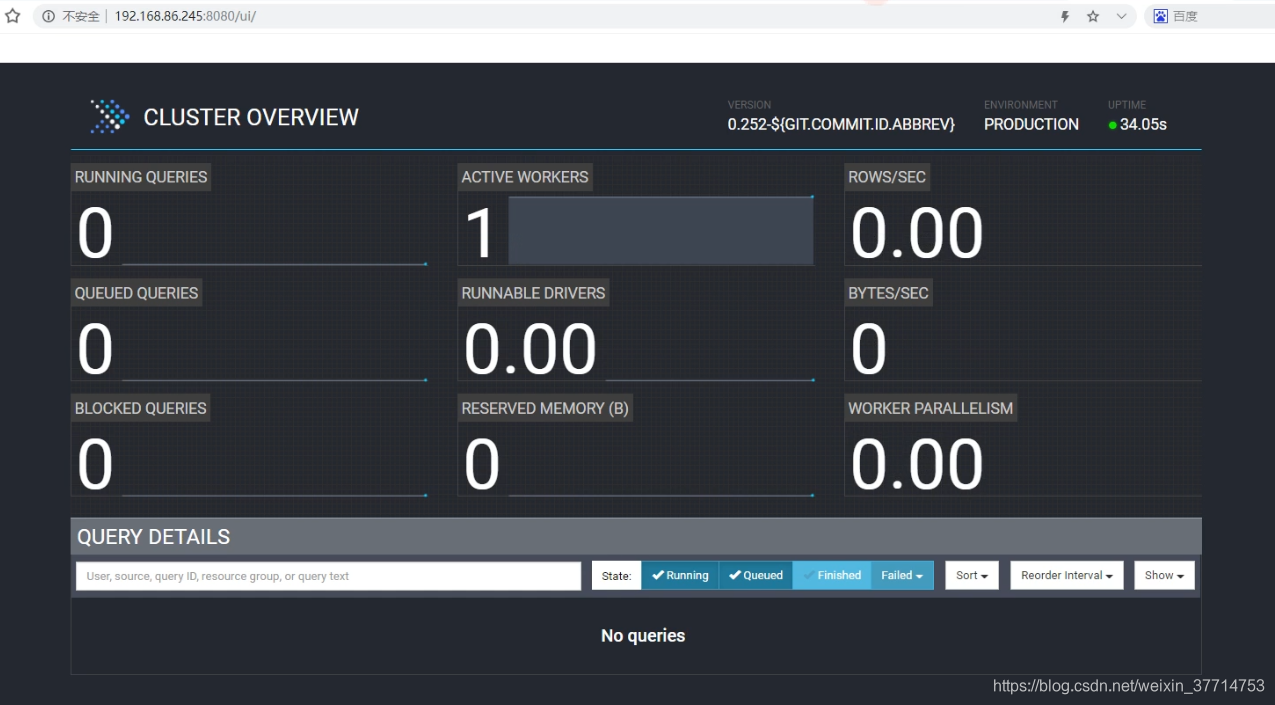
Task: Open the Reorder Interval dropdown
Action: click(x=1067, y=575)
